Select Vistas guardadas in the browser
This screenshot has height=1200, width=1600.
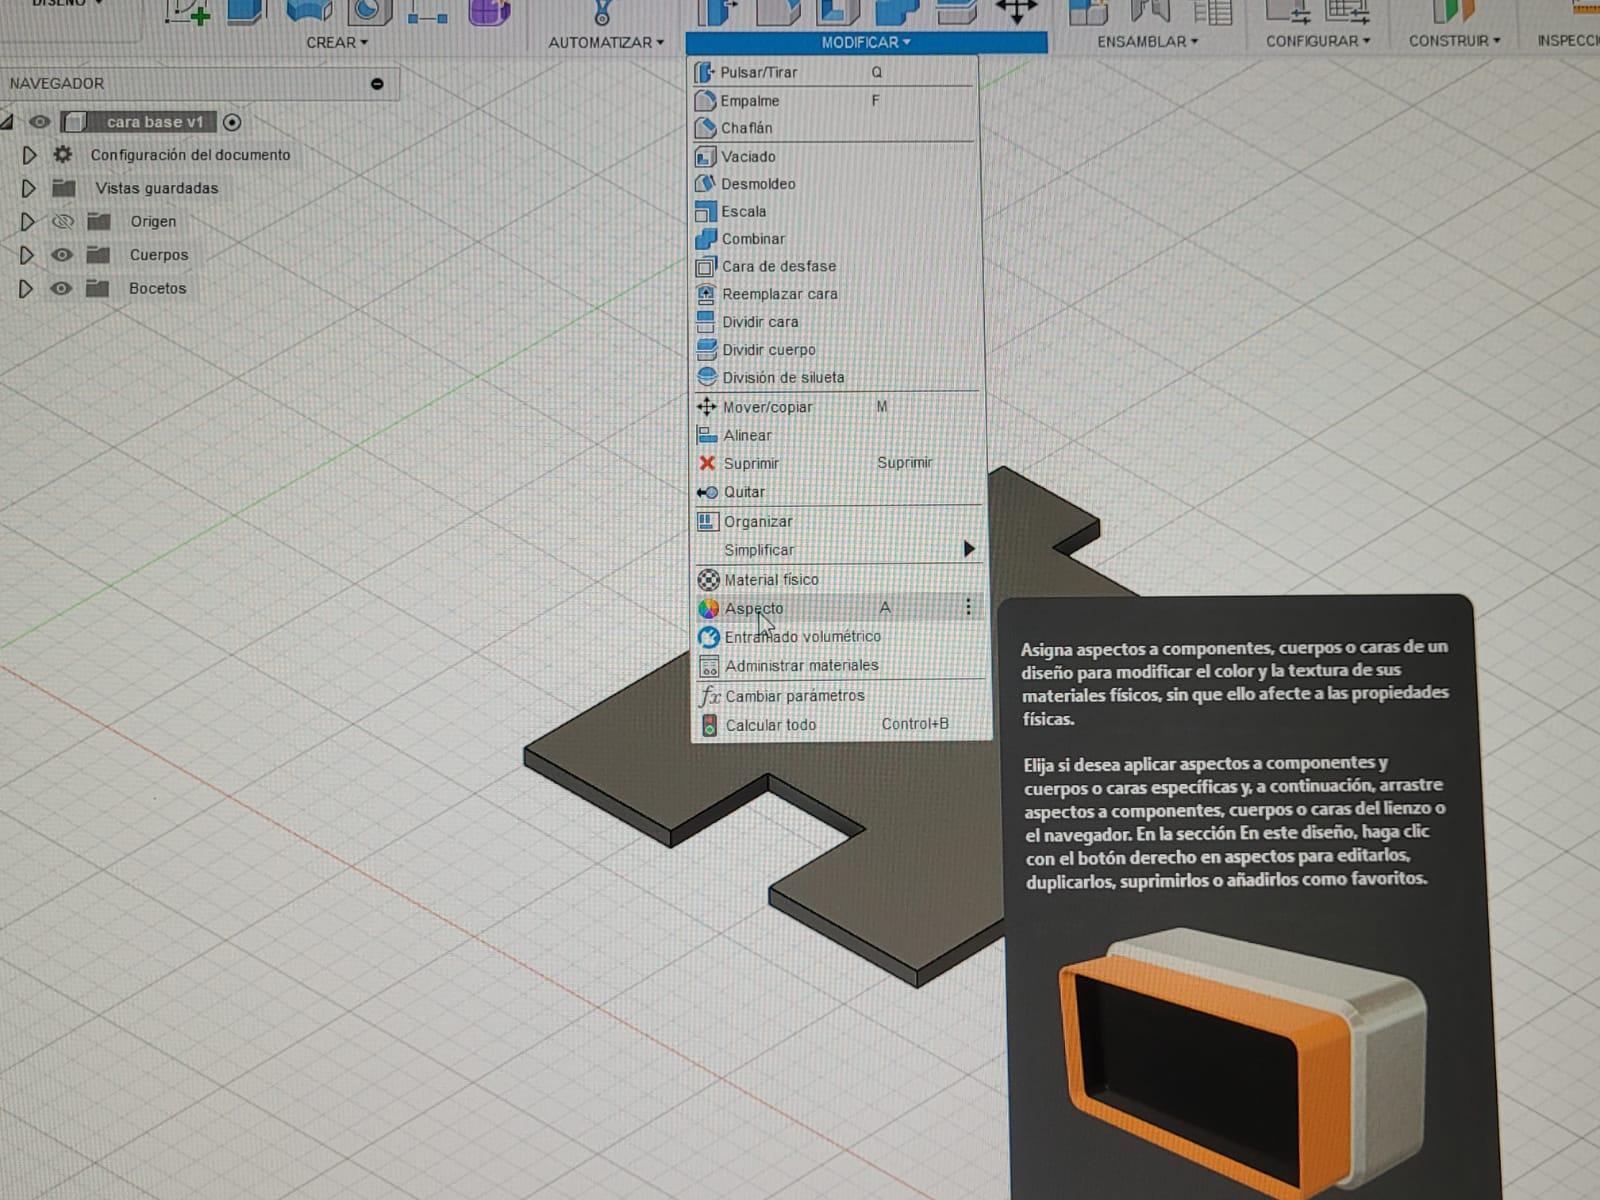click(157, 188)
